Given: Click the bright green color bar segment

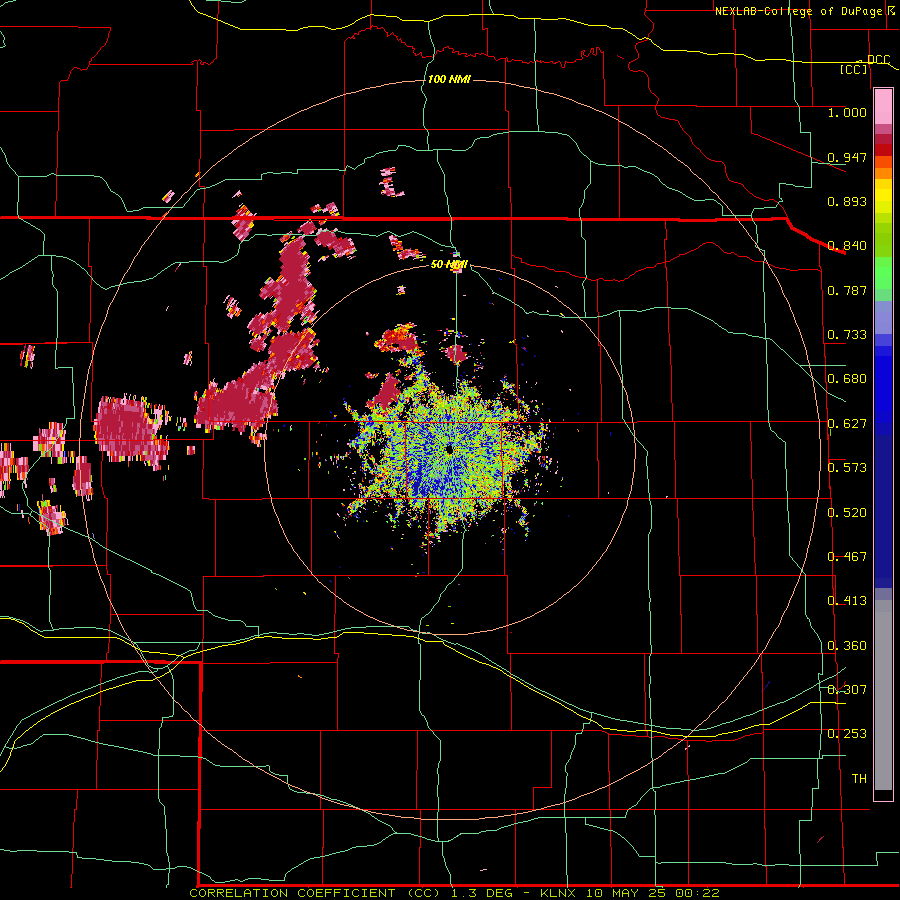Looking at the screenshot, I should (x=883, y=273).
